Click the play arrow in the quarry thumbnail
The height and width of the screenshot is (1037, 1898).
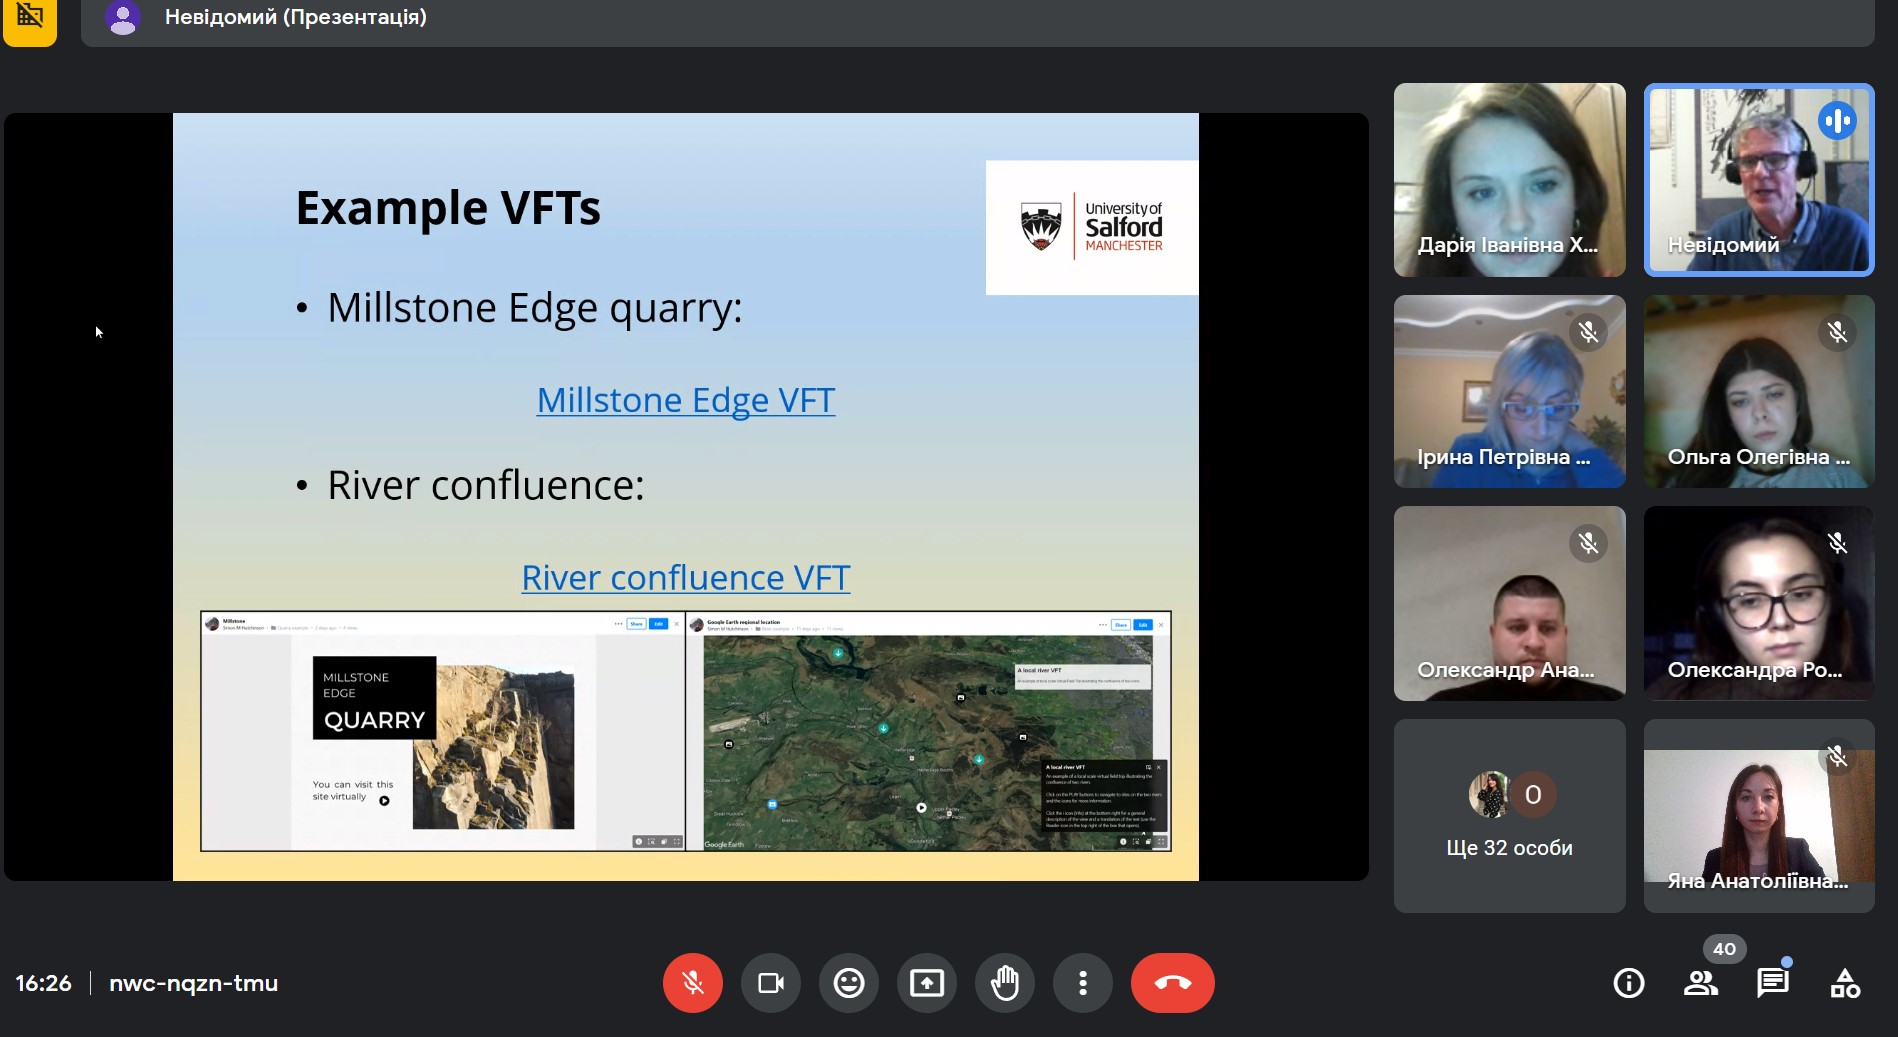pyautogui.click(x=384, y=800)
